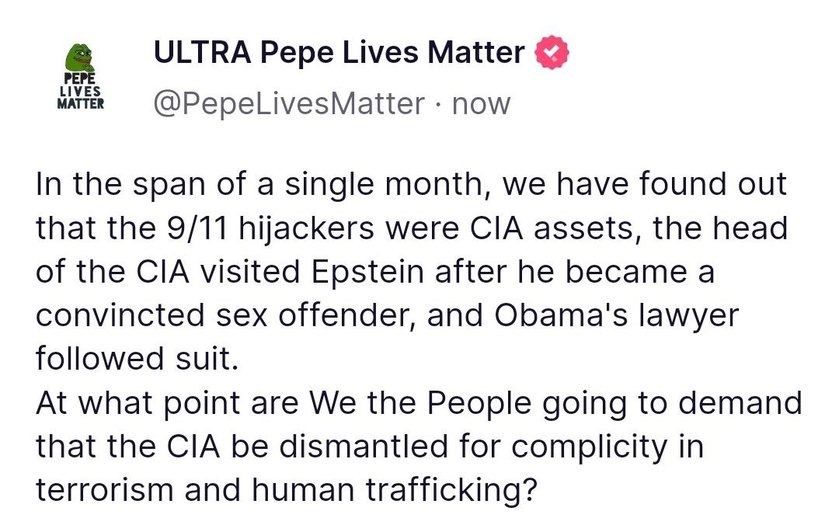Click the word 'dismantled' in the post
Viewport: 839px width, 532px height.
(364, 446)
